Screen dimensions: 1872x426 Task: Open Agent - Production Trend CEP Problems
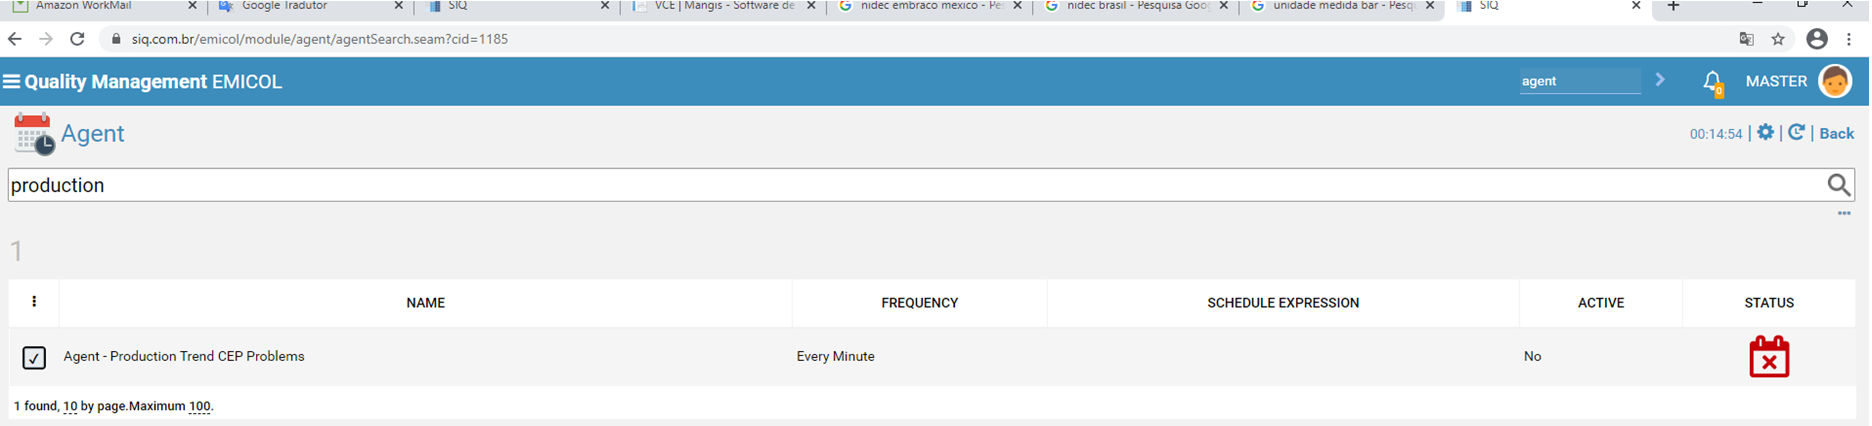tap(184, 356)
